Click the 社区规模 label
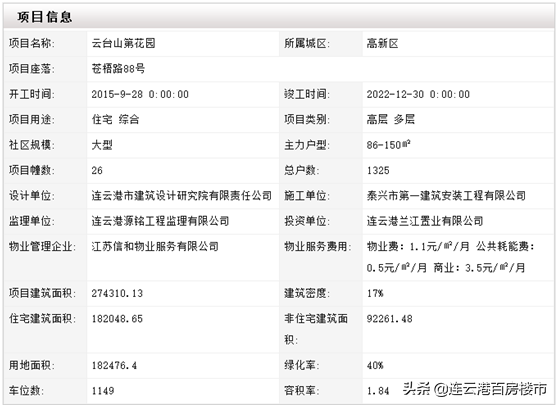Viewport: 558px width, 407px height. (32, 145)
